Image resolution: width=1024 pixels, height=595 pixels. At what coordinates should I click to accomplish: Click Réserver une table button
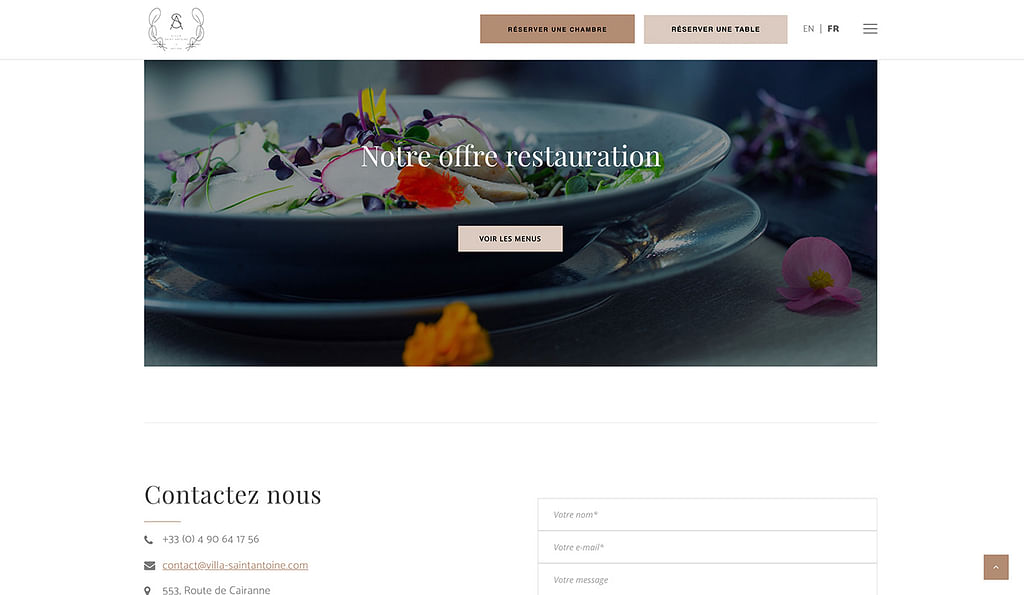[715, 29]
